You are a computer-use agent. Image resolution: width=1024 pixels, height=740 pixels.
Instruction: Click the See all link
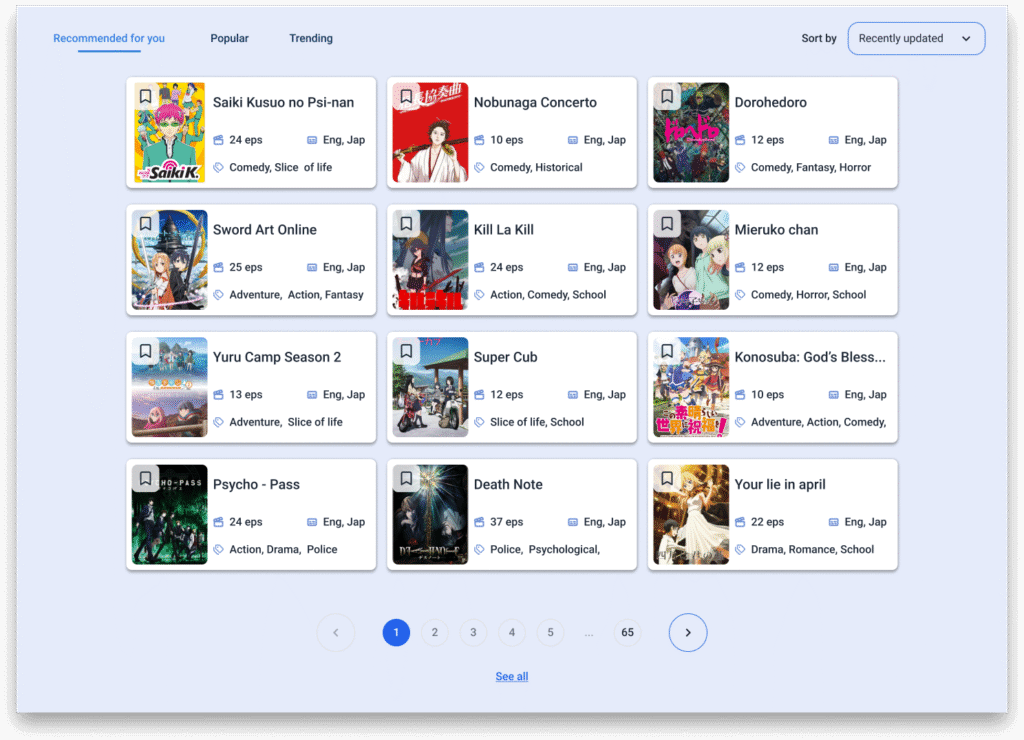[x=512, y=677]
